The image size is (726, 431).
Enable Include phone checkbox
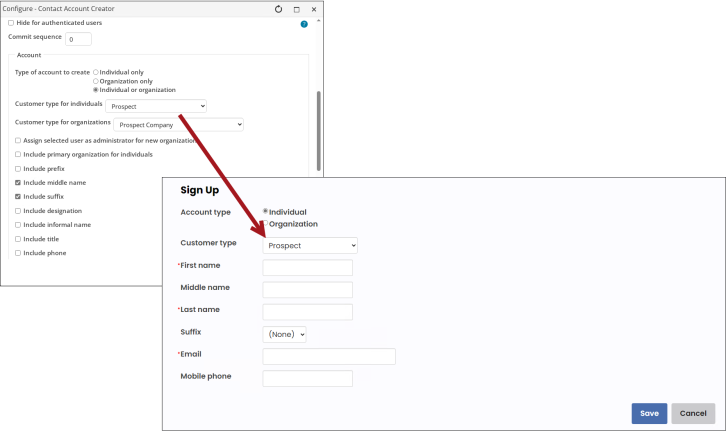click(18, 253)
